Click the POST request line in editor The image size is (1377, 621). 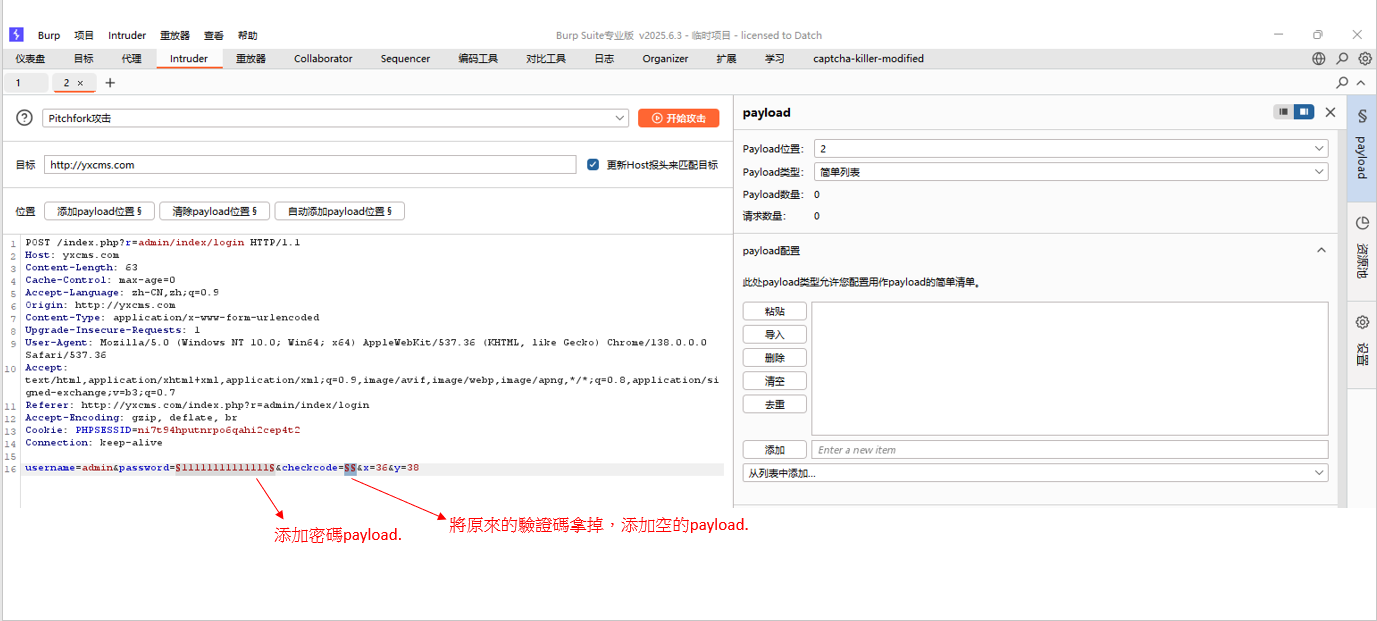tap(163, 242)
